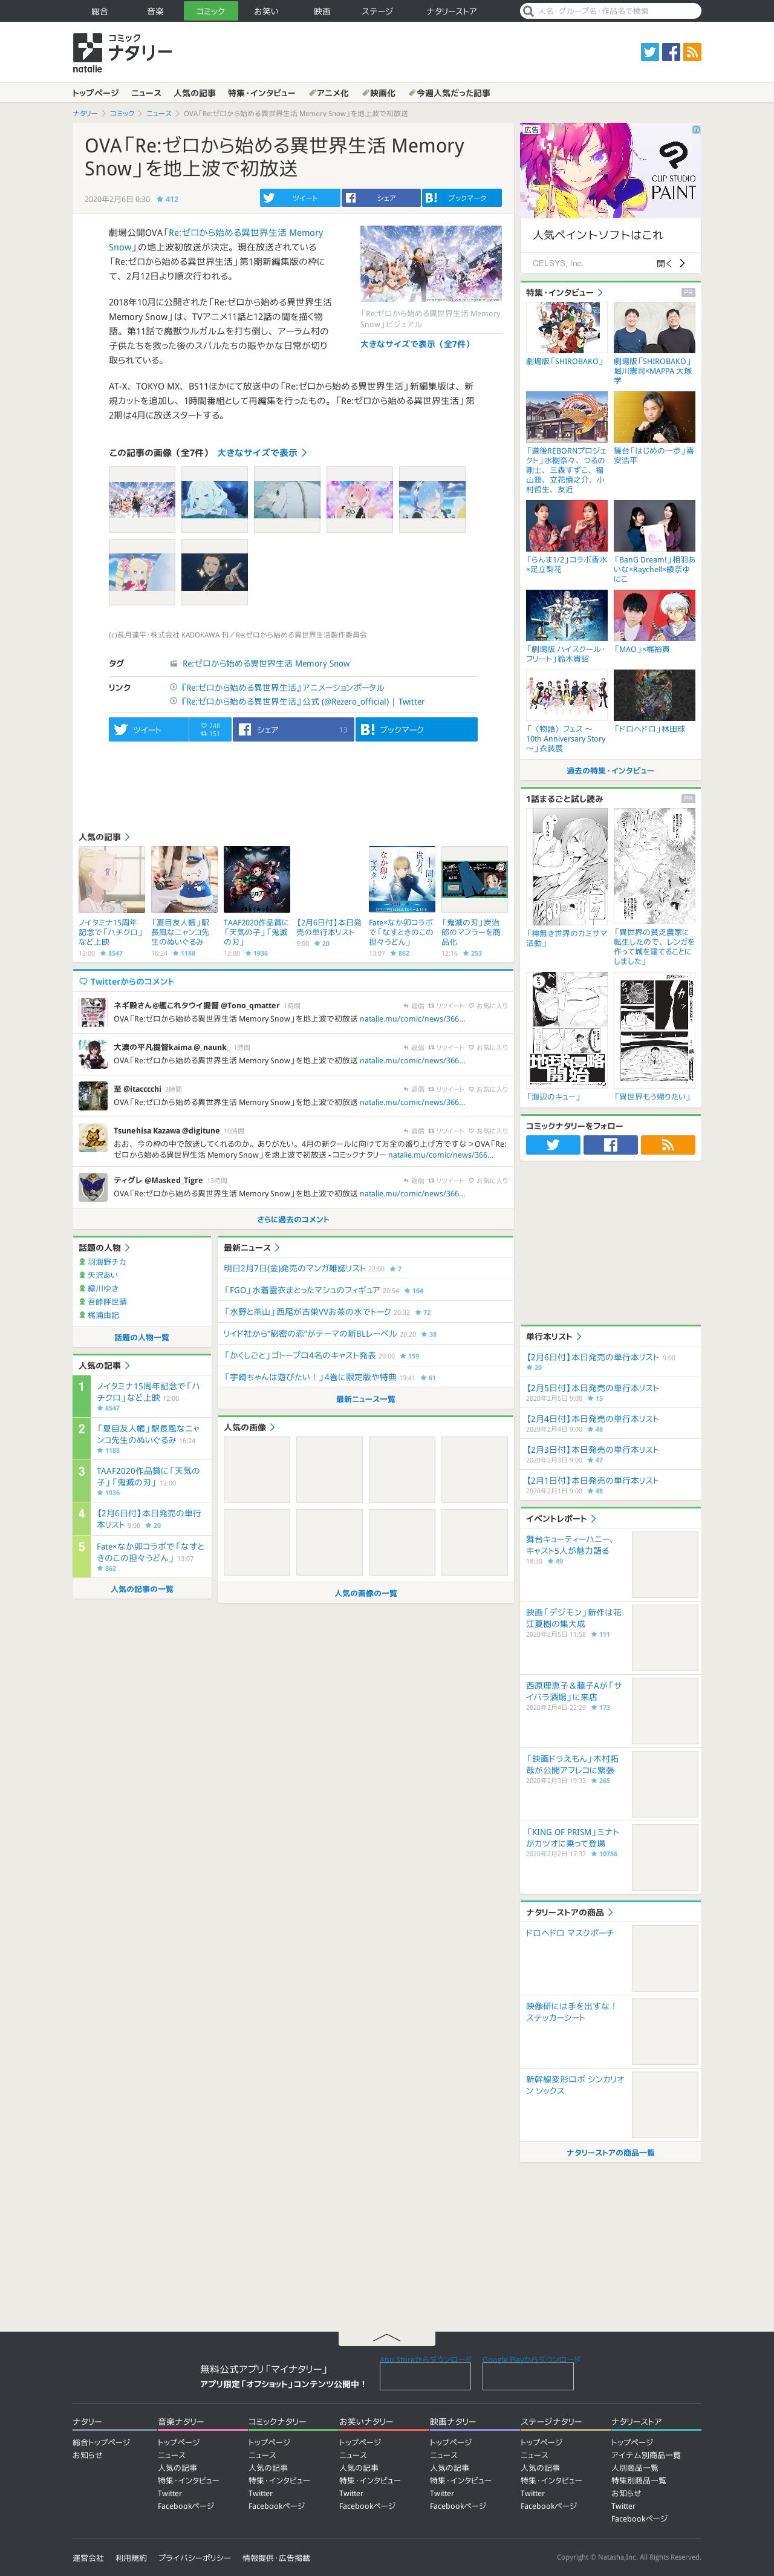The width and height of the screenshot is (774, 2576).
Task: Expand 特集・インタビュー sidebar heading
Action: pyautogui.click(x=564, y=293)
